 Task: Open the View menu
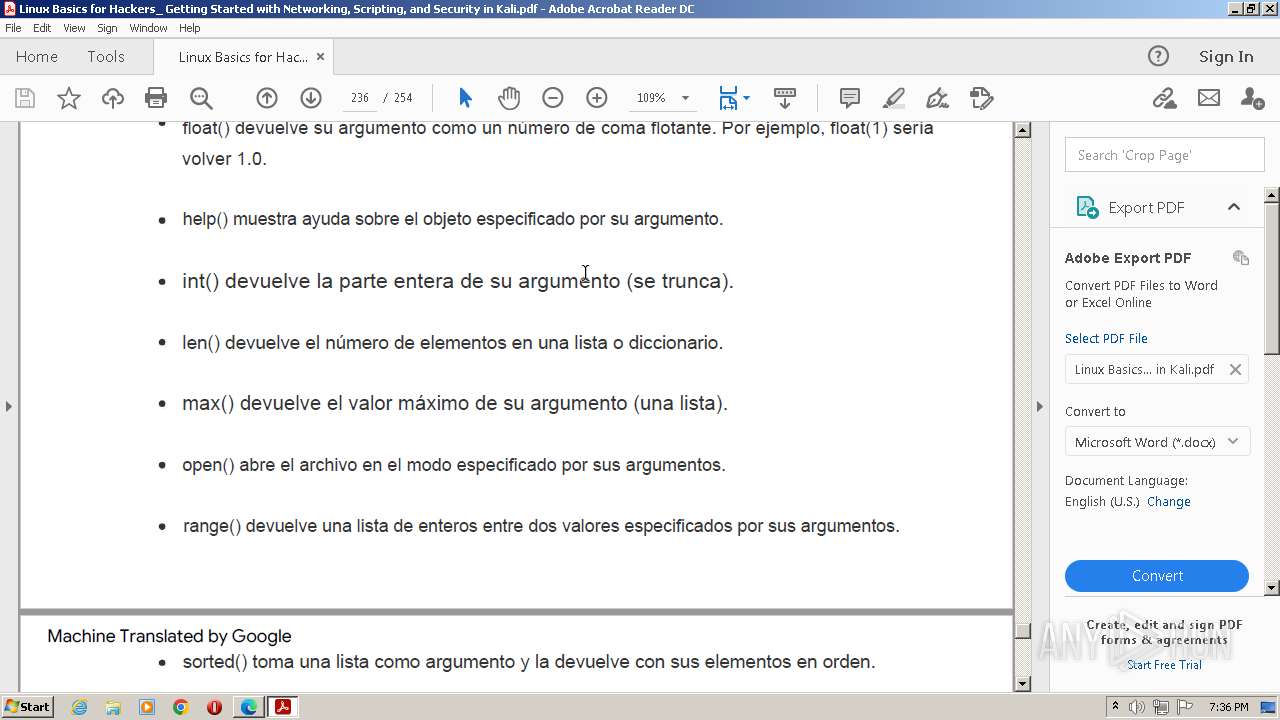click(74, 28)
